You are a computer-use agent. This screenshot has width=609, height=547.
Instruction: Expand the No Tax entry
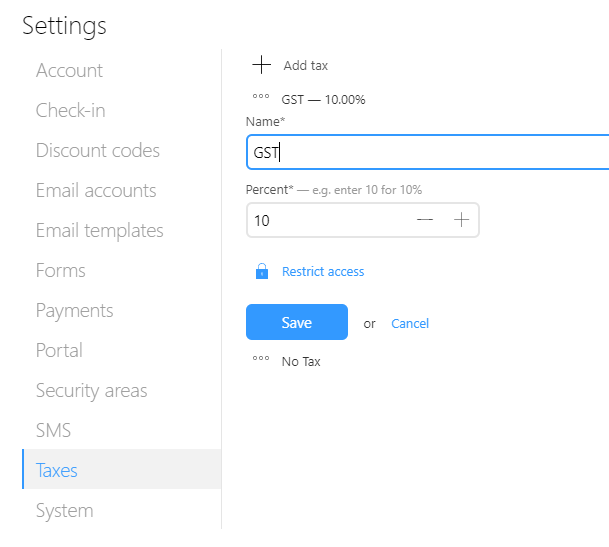point(301,361)
